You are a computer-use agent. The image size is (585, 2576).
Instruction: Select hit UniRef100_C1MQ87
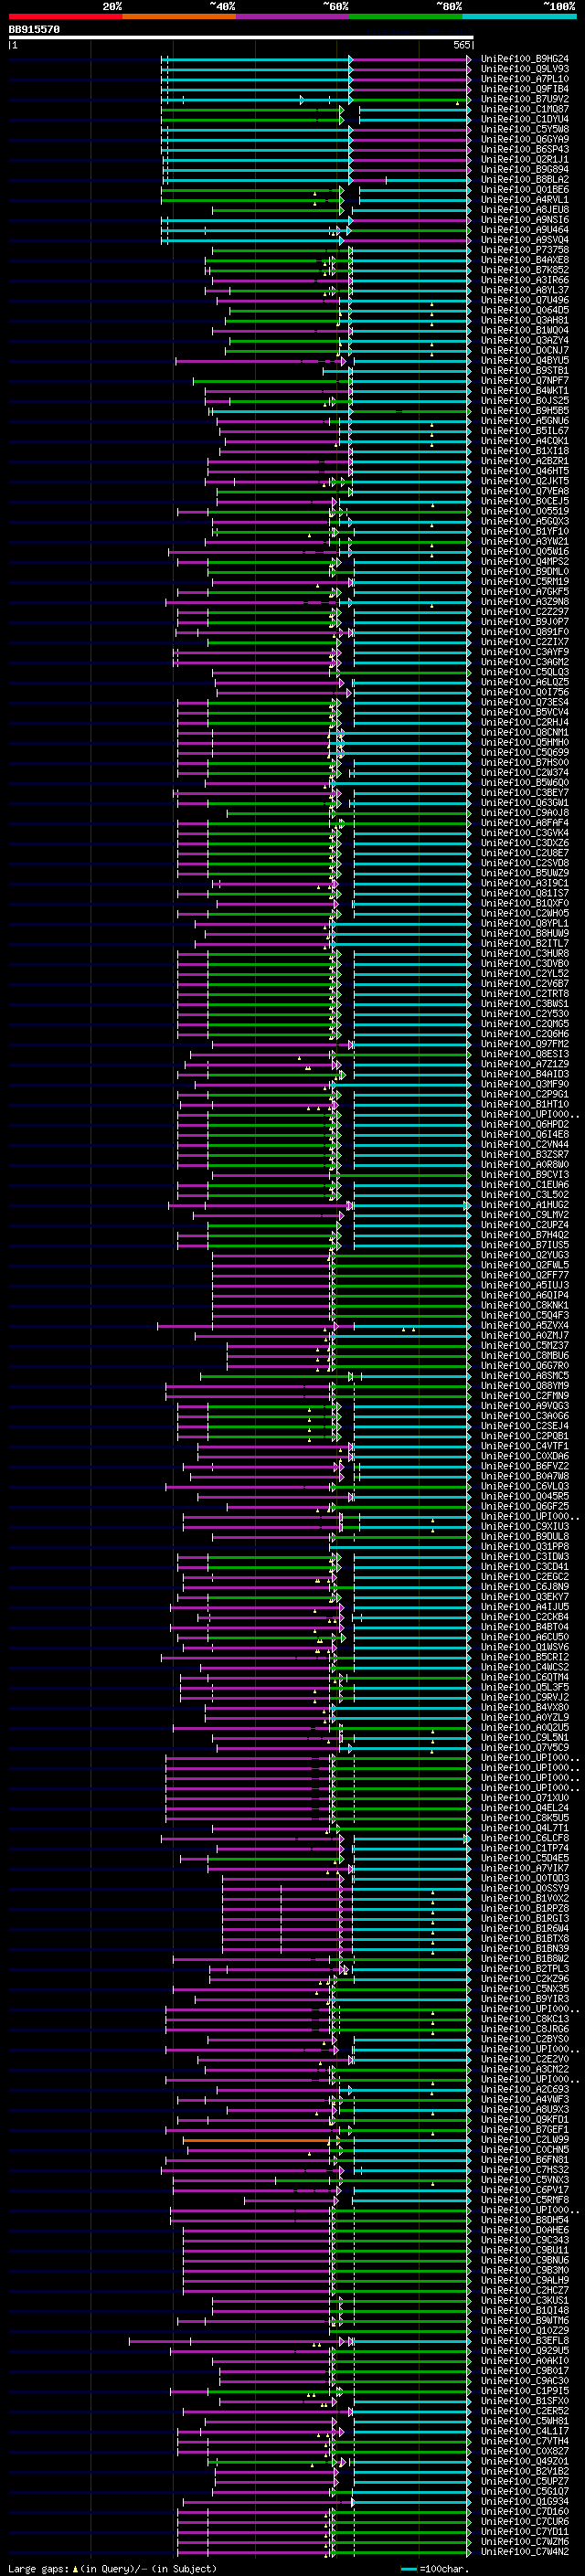(524, 109)
